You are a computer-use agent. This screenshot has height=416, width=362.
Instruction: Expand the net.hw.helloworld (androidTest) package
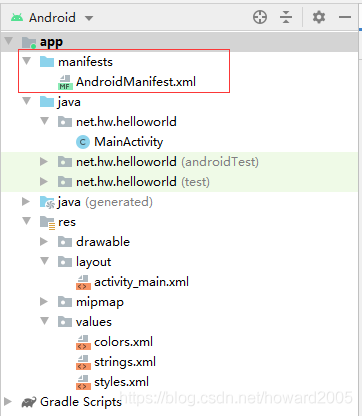[44, 162]
